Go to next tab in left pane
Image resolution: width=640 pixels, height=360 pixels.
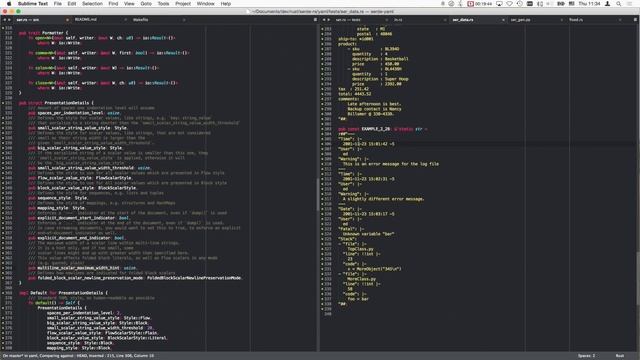click(x=9, y=20)
